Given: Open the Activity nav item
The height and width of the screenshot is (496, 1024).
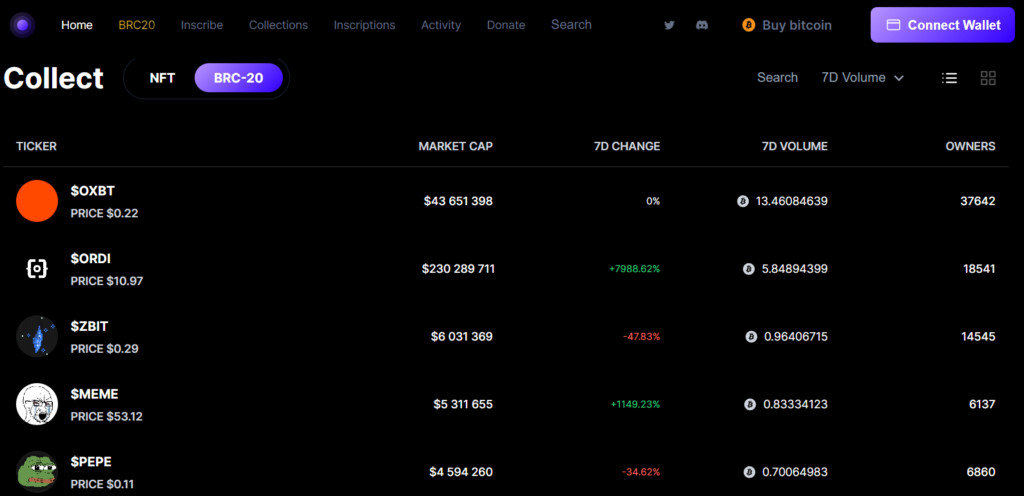Looking at the screenshot, I should (441, 25).
